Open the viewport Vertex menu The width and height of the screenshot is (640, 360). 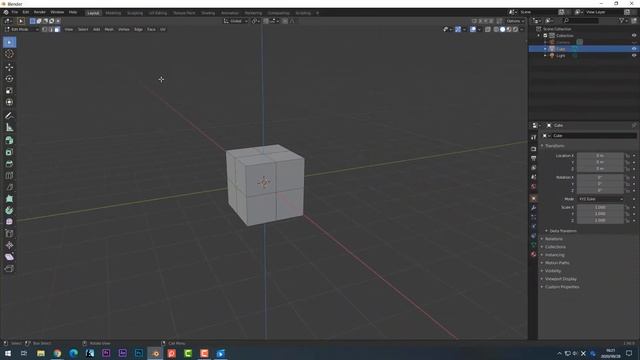pos(124,29)
